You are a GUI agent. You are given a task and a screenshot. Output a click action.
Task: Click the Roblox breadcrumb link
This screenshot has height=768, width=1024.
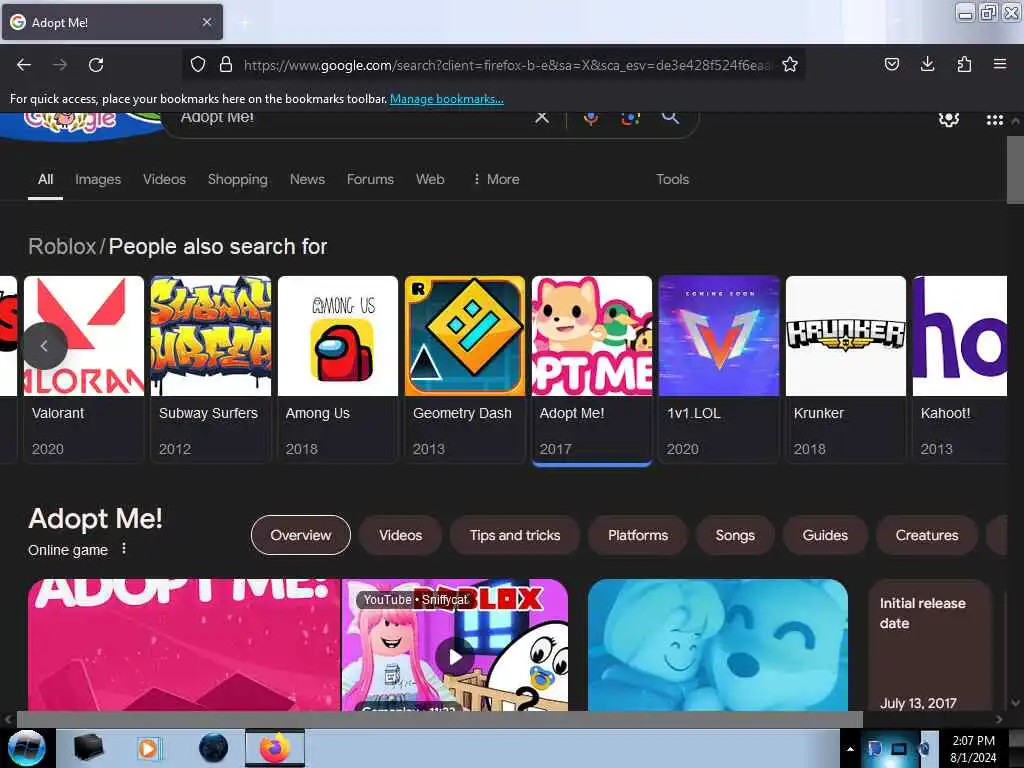pos(62,246)
